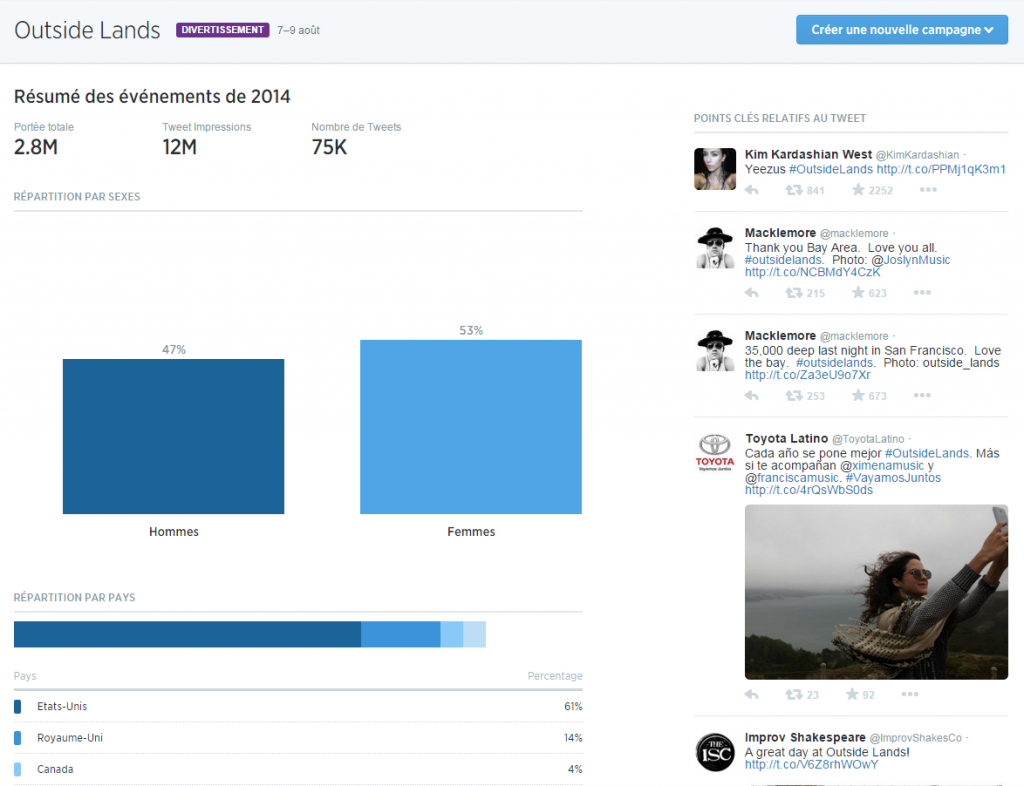The height and width of the screenshot is (786, 1024).
Task: View Toyota Latino's selfie photo
Action: click(876, 592)
